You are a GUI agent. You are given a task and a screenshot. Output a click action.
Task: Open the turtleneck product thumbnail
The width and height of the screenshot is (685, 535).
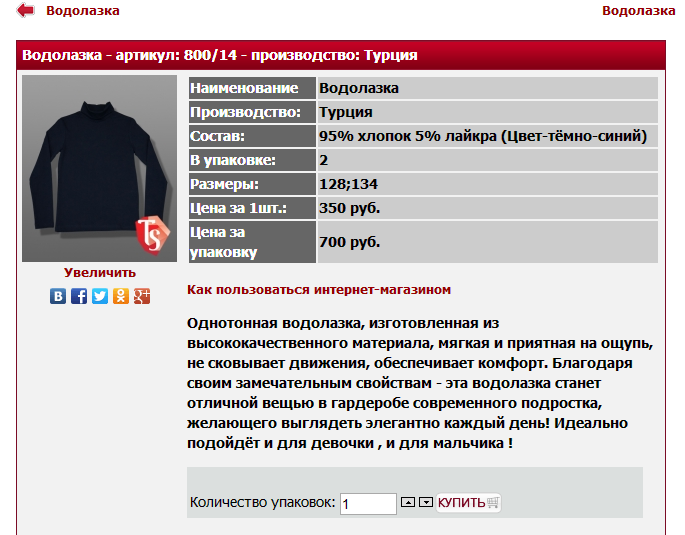100,169
